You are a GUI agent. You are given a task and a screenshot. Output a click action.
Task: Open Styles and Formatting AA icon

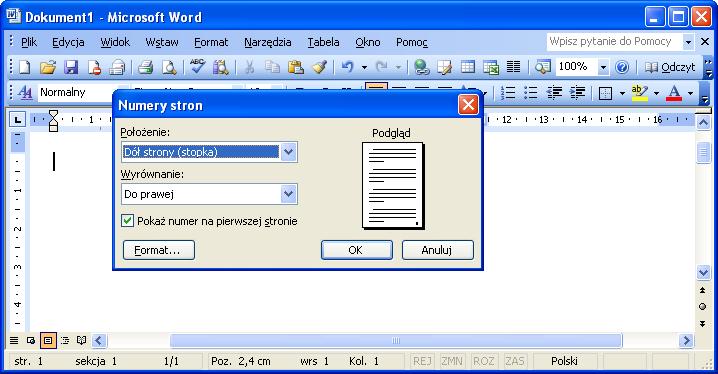click(x=25, y=93)
